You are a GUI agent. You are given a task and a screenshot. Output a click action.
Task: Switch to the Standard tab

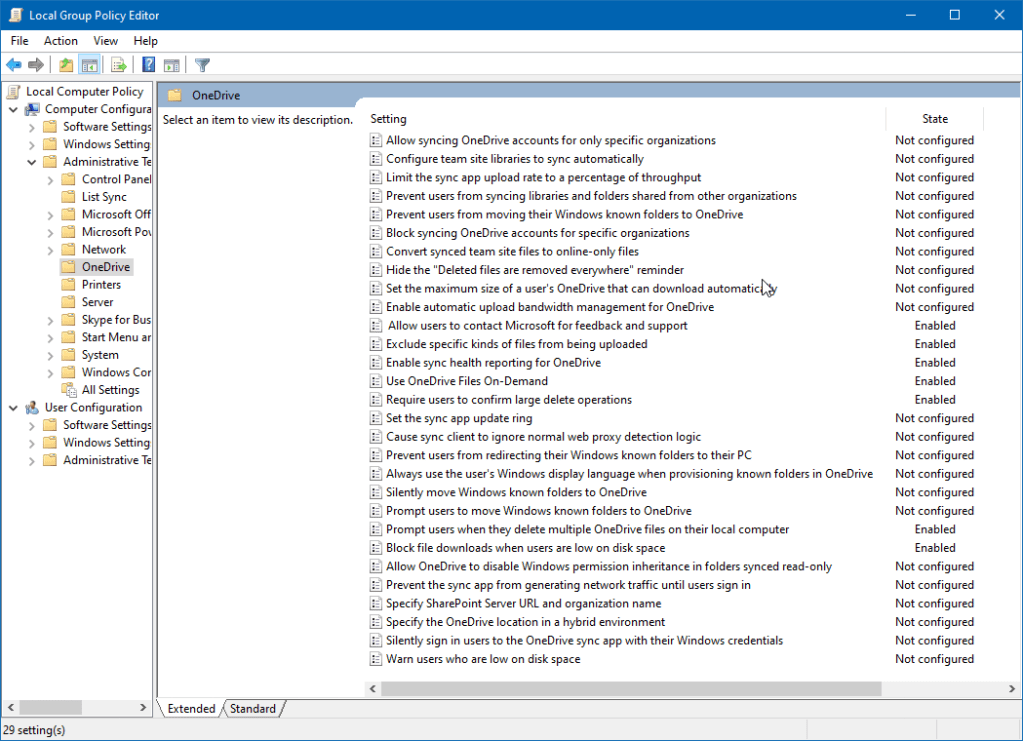pyautogui.click(x=253, y=708)
